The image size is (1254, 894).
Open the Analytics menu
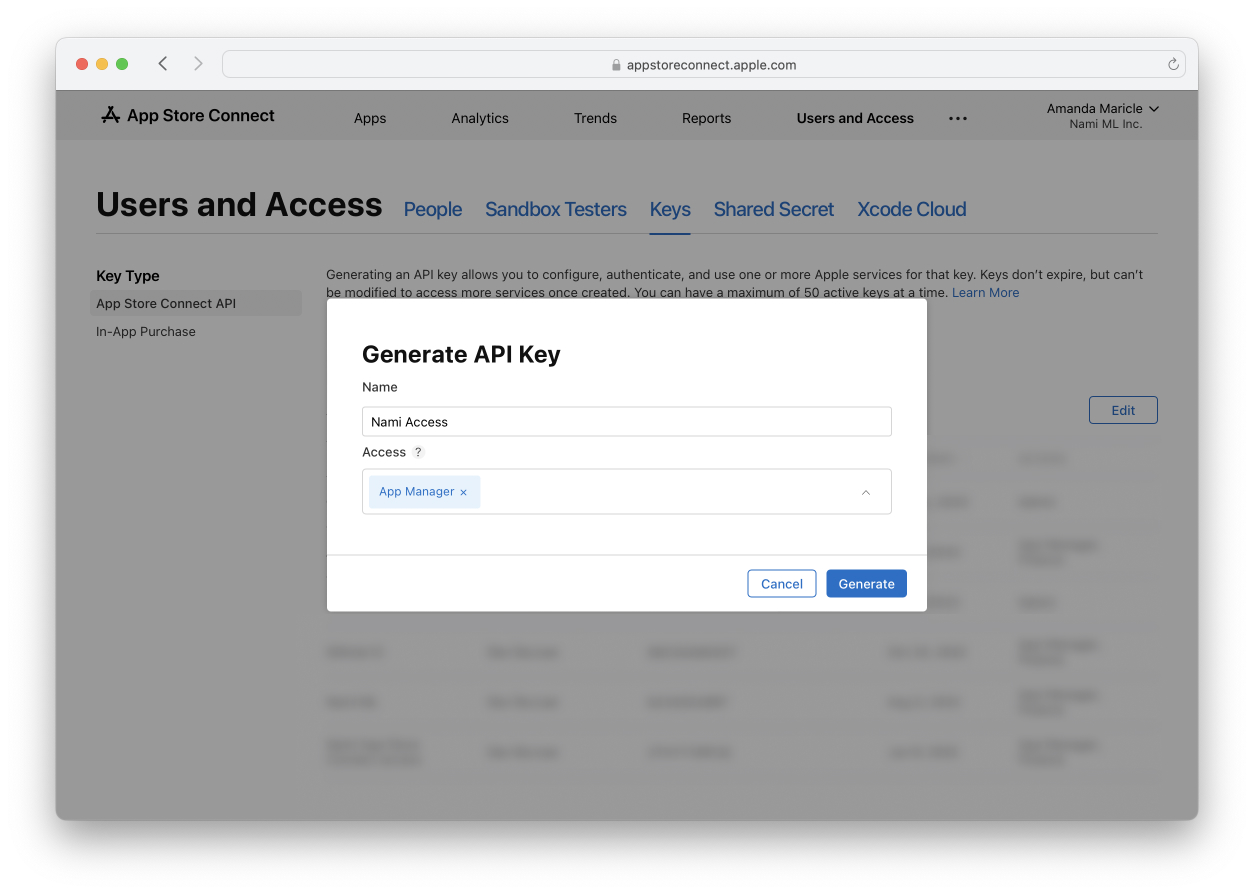click(x=480, y=118)
